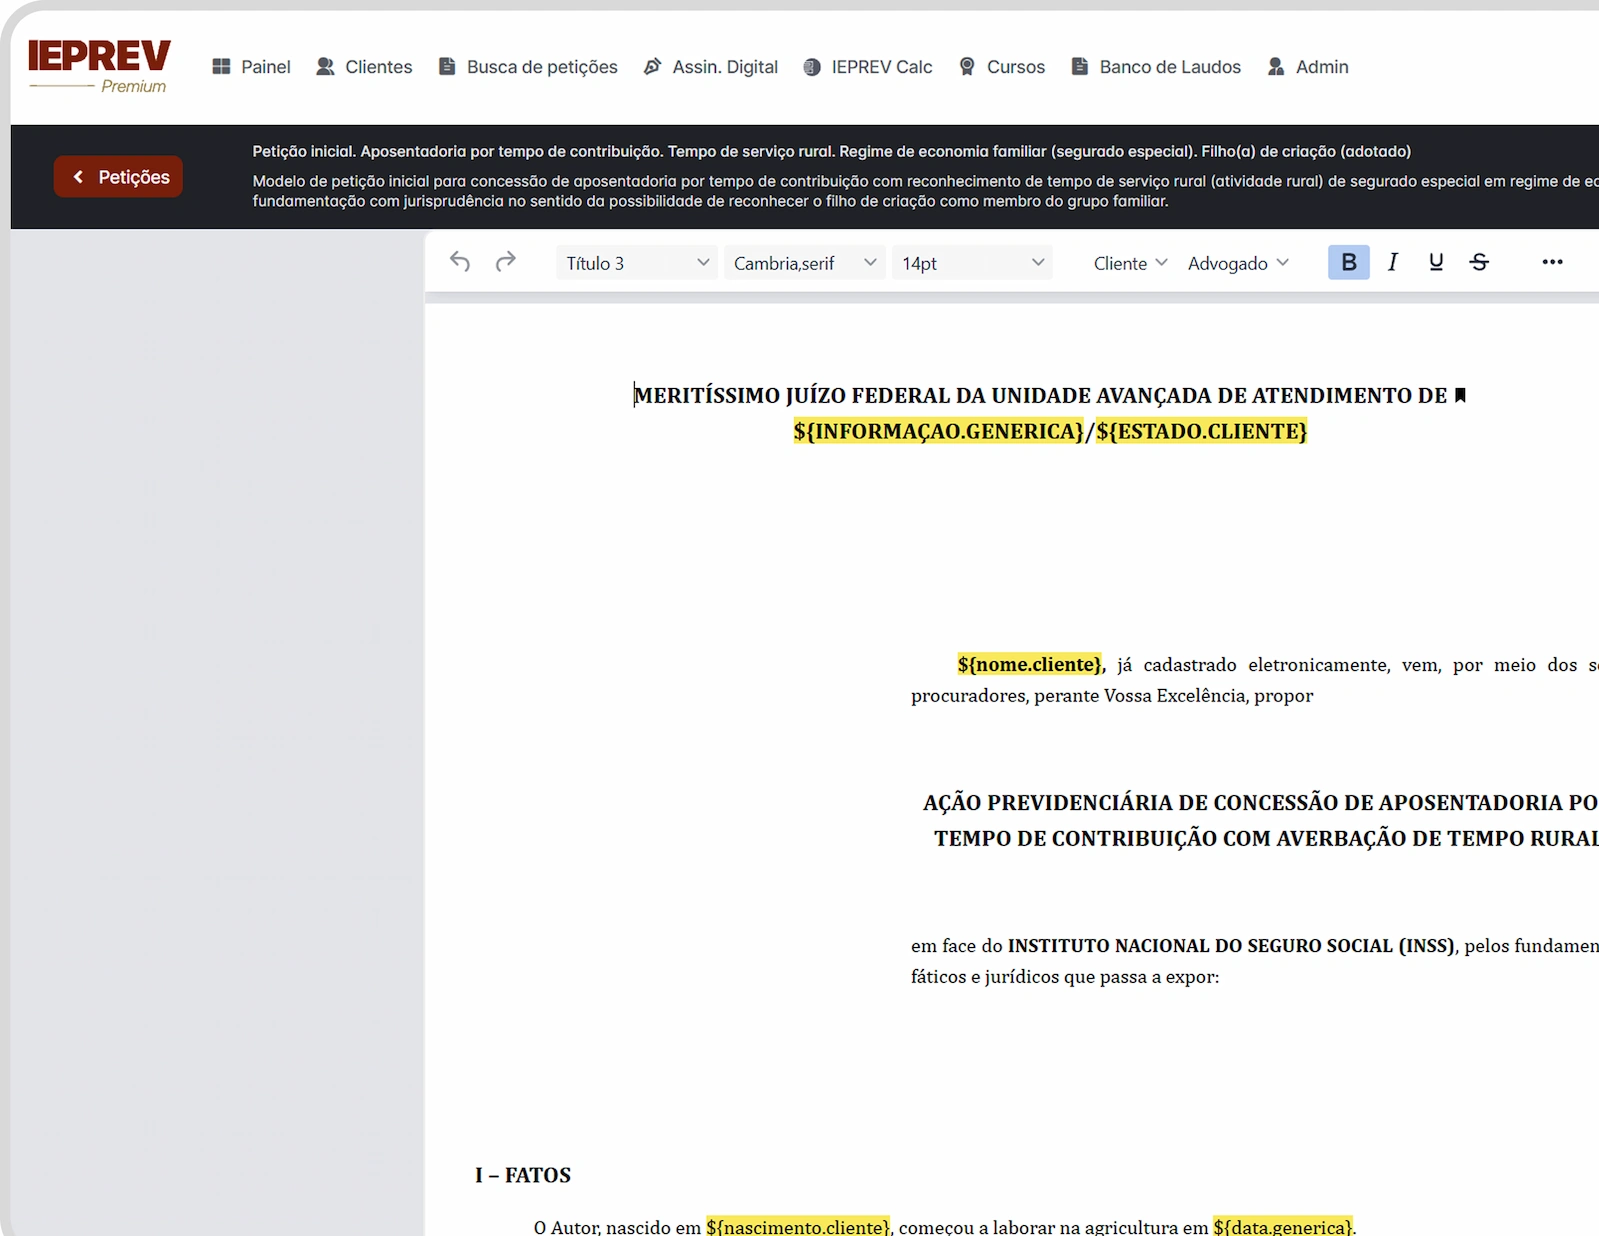Open the Painel dashboard menu
The image size is (1599, 1236).
pos(252,67)
